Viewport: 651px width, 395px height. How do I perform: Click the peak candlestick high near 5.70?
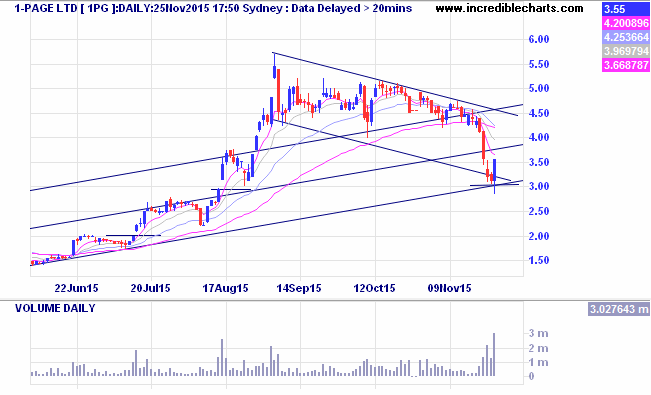tap(274, 66)
